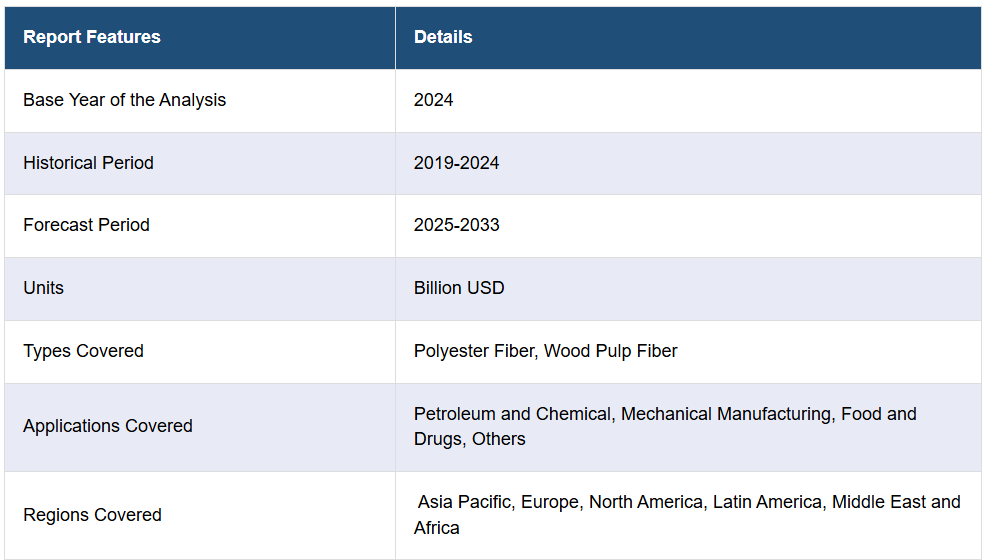Image resolution: width=988 pixels, height=560 pixels.
Task: Click the Wood Pulp Fiber text
Action: coord(610,351)
